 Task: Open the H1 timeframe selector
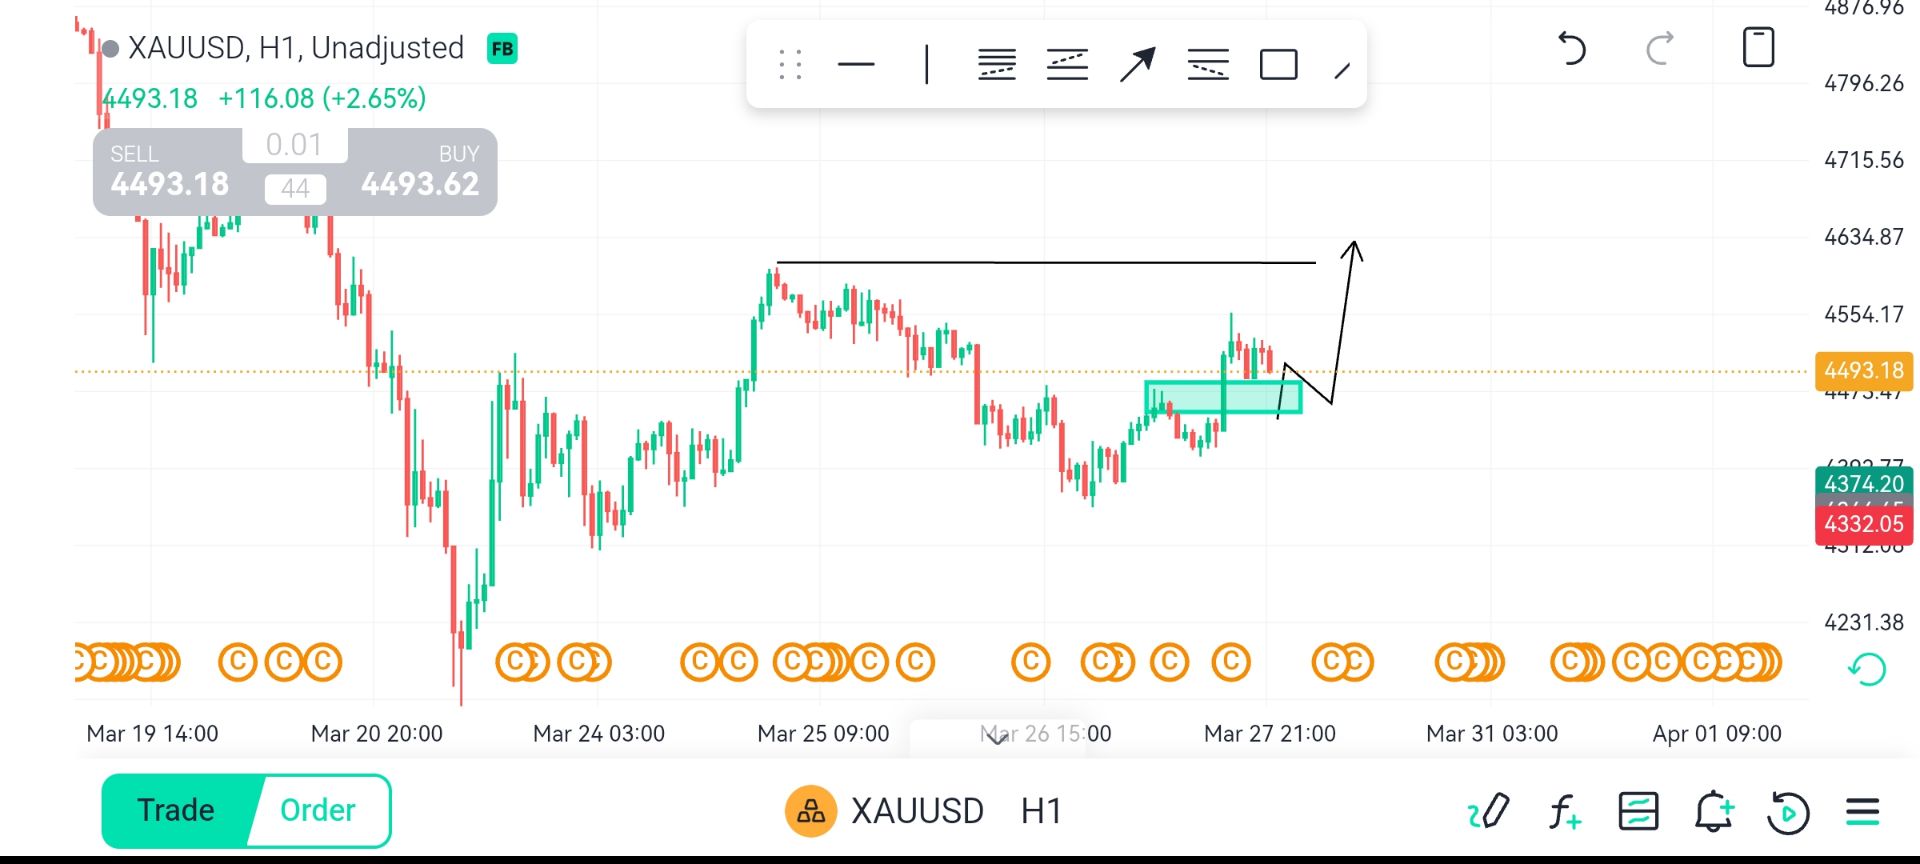(1041, 811)
